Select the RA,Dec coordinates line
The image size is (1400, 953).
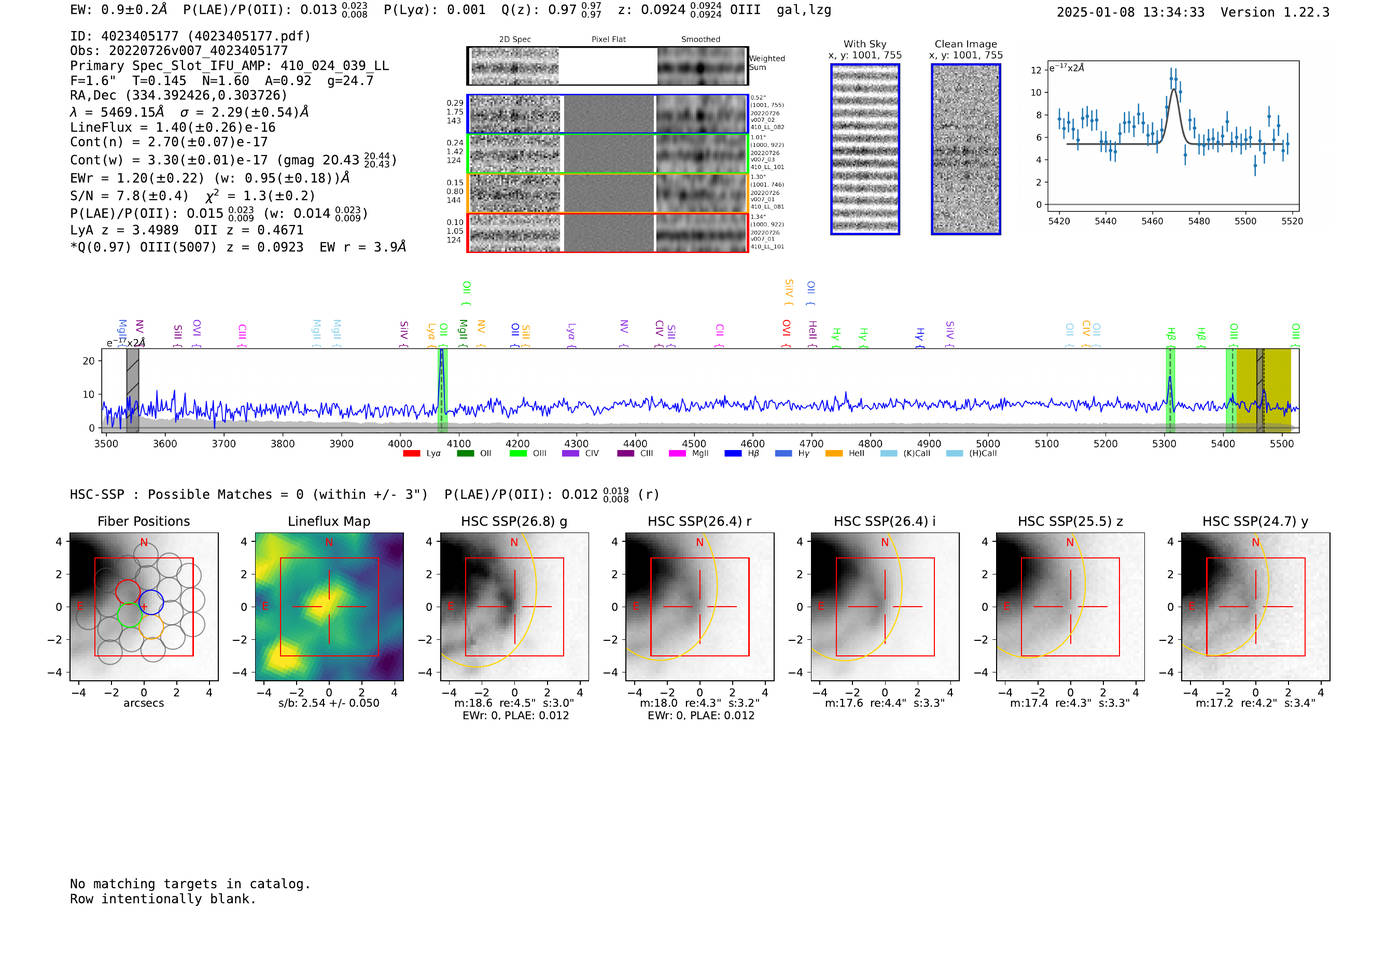point(179,96)
